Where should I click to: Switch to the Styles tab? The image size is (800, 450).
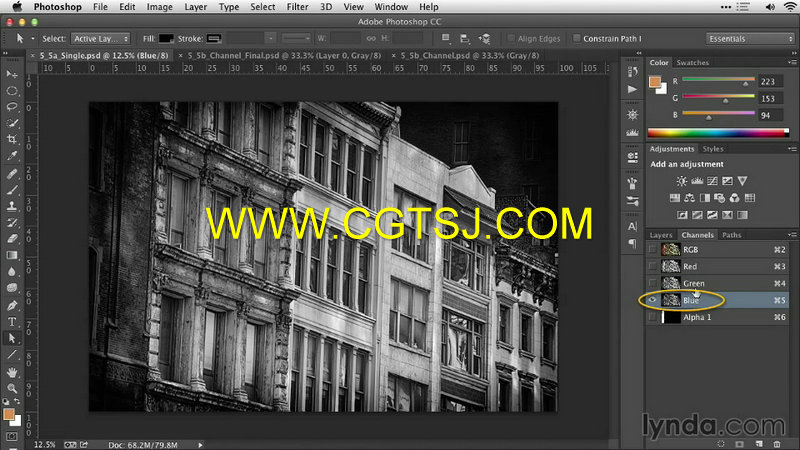point(713,149)
